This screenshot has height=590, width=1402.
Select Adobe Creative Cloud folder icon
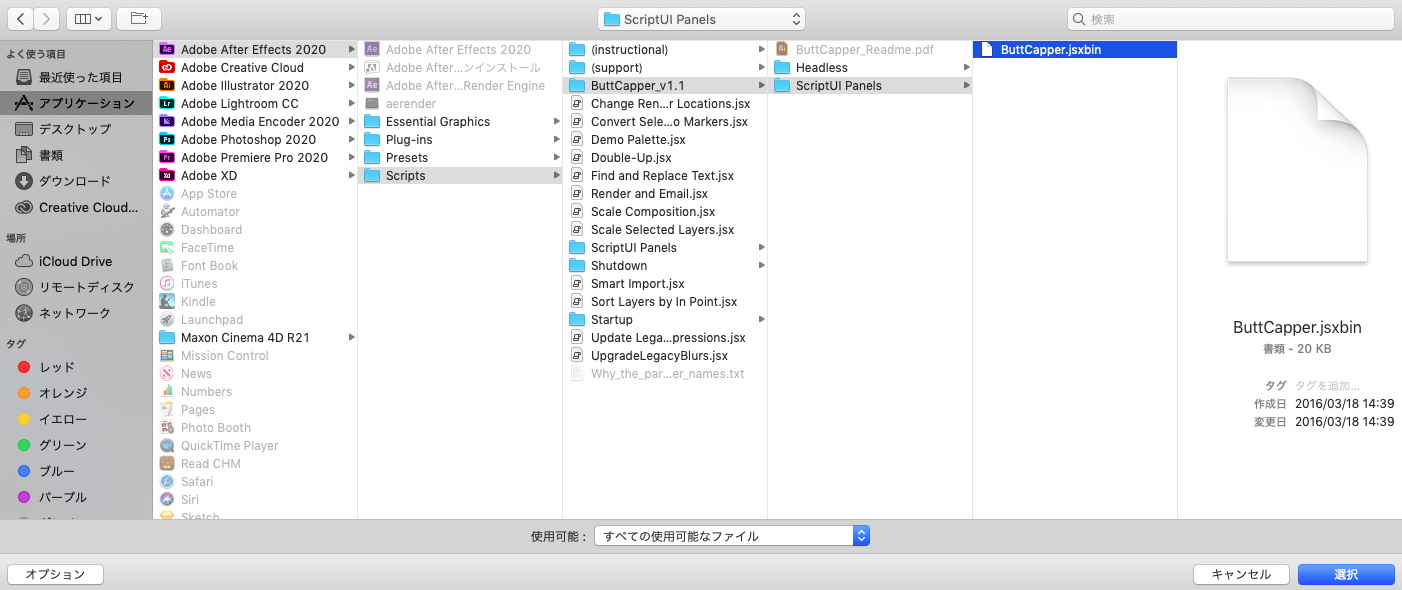168,67
